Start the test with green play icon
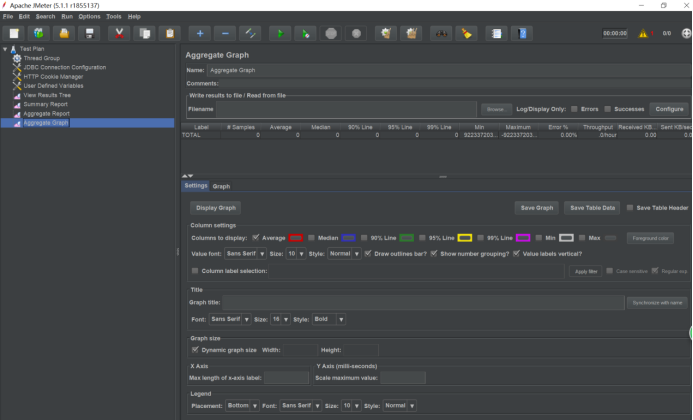Screen dimensions: 693x420 click(x=280, y=34)
